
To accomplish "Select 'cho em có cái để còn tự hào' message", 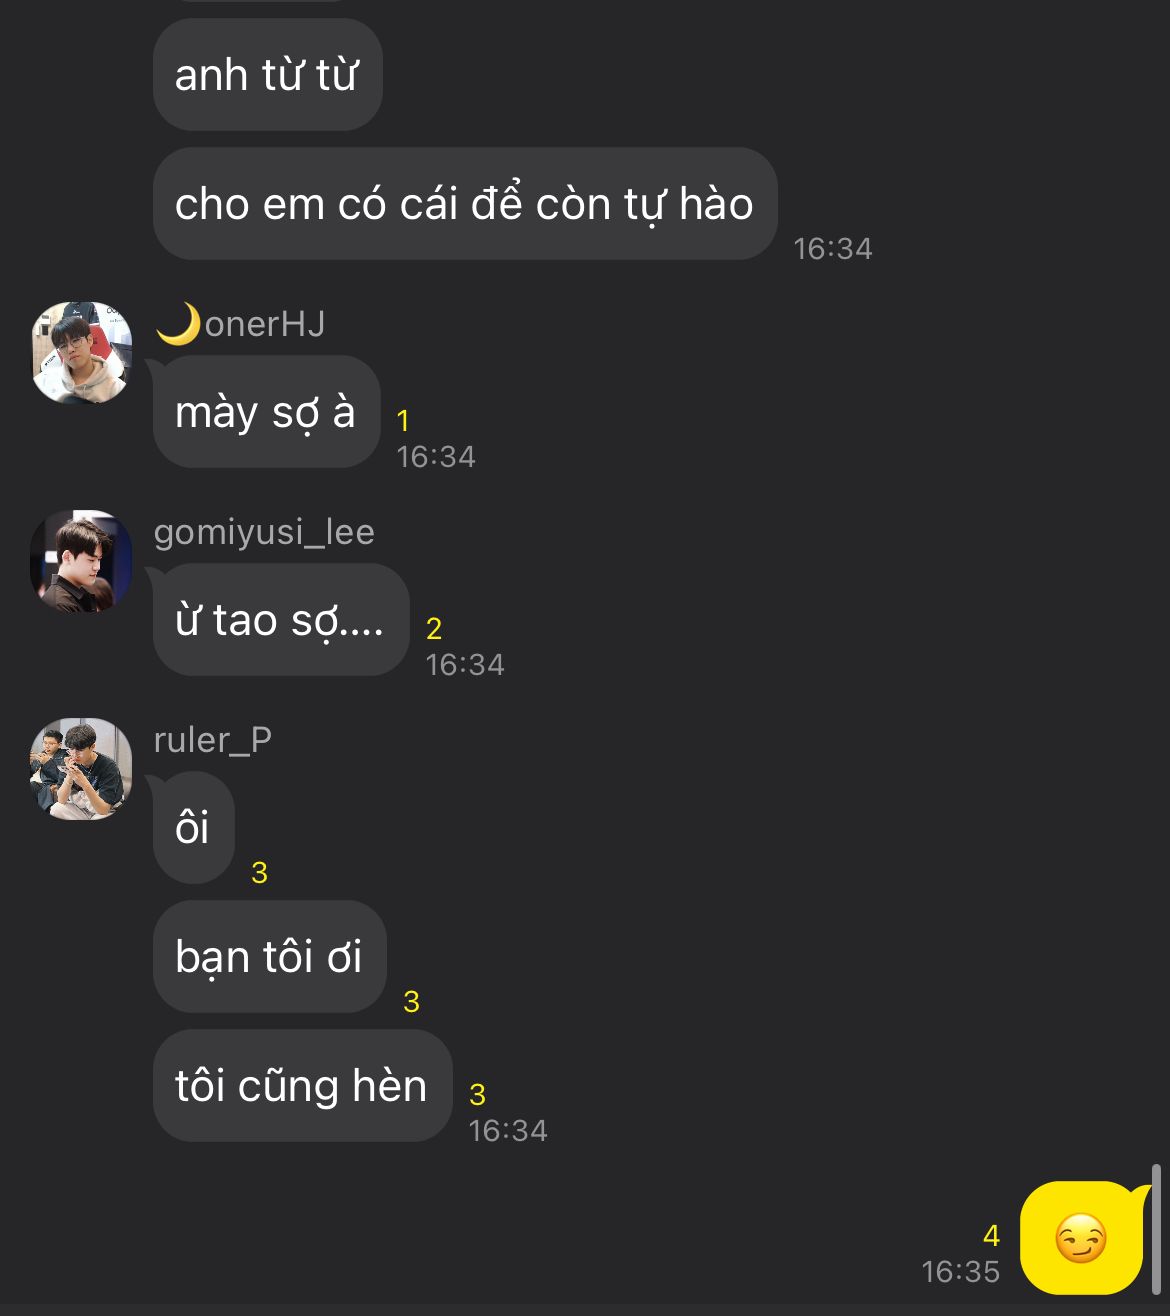I will coord(465,204).
